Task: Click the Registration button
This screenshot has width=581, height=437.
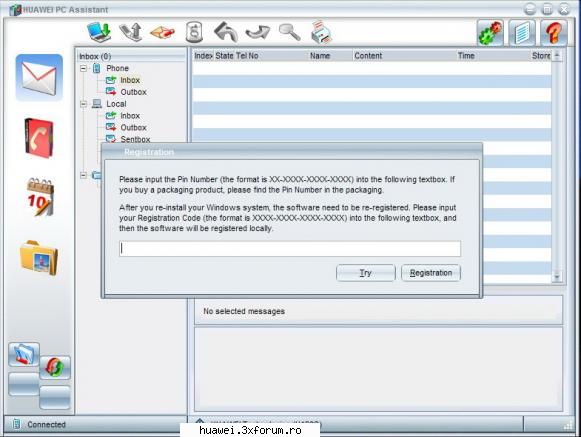Action: tap(431, 273)
